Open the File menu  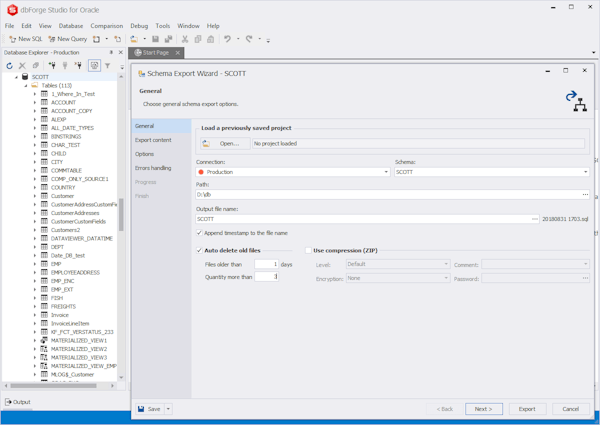click(10, 26)
